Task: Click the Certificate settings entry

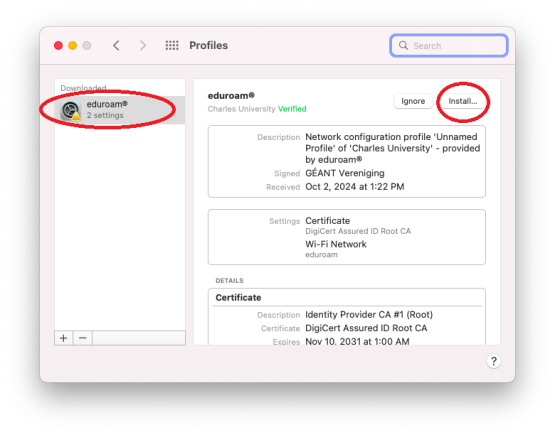Action: tap(328, 221)
